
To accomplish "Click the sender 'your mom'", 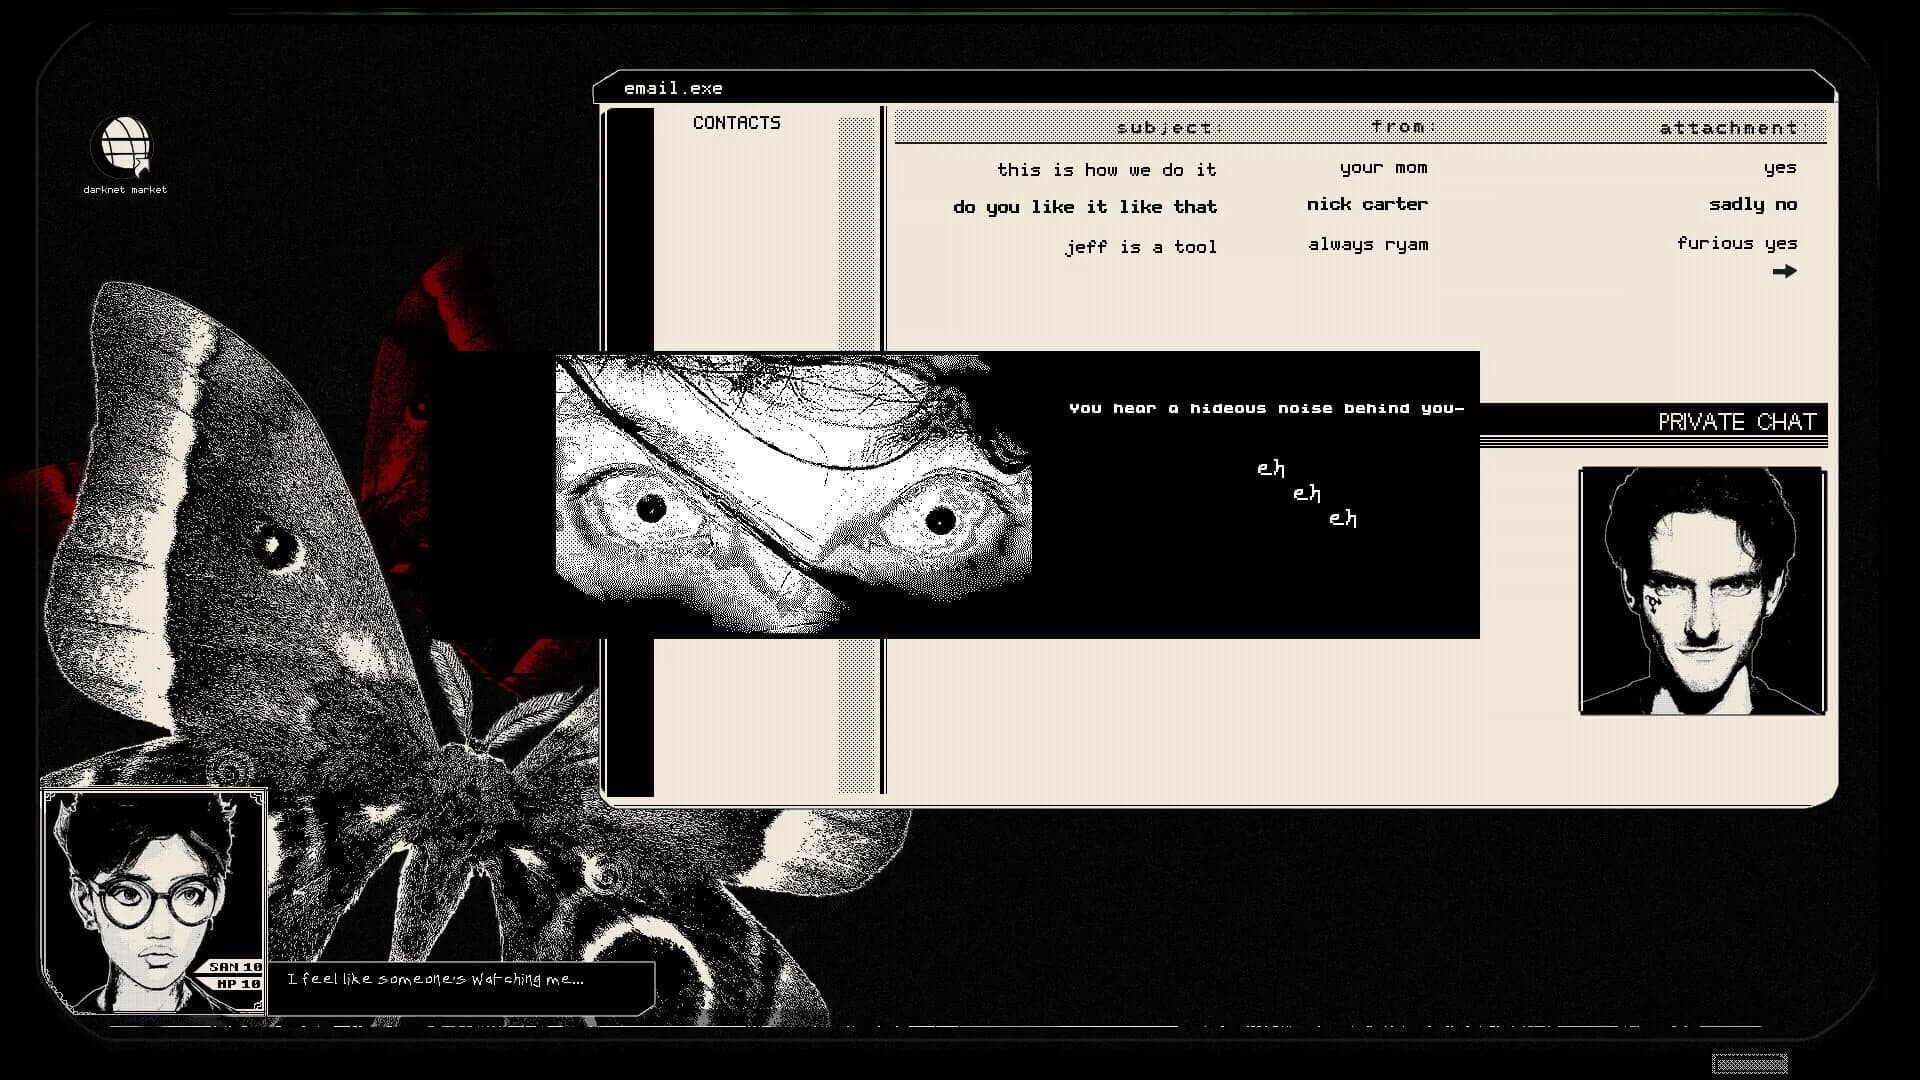I will pyautogui.click(x=1384, y=168).
